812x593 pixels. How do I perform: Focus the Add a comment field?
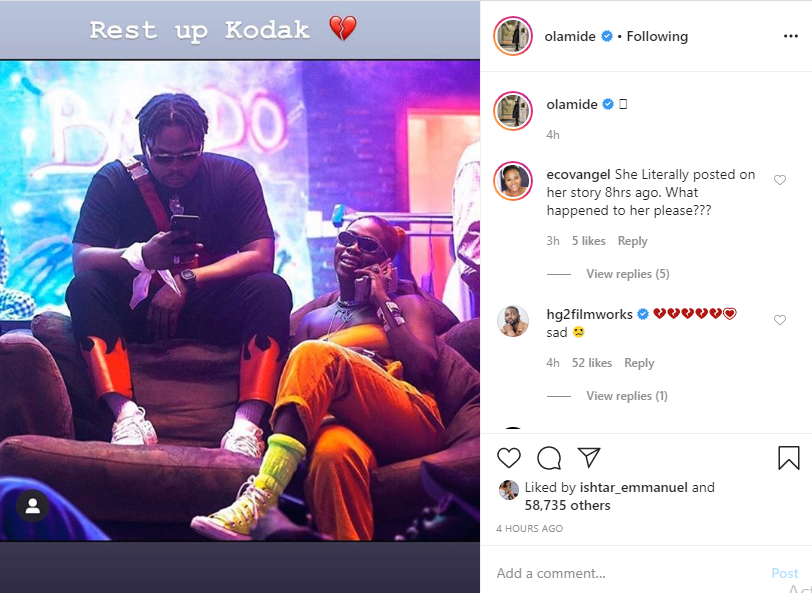click(x=629, y=573)
